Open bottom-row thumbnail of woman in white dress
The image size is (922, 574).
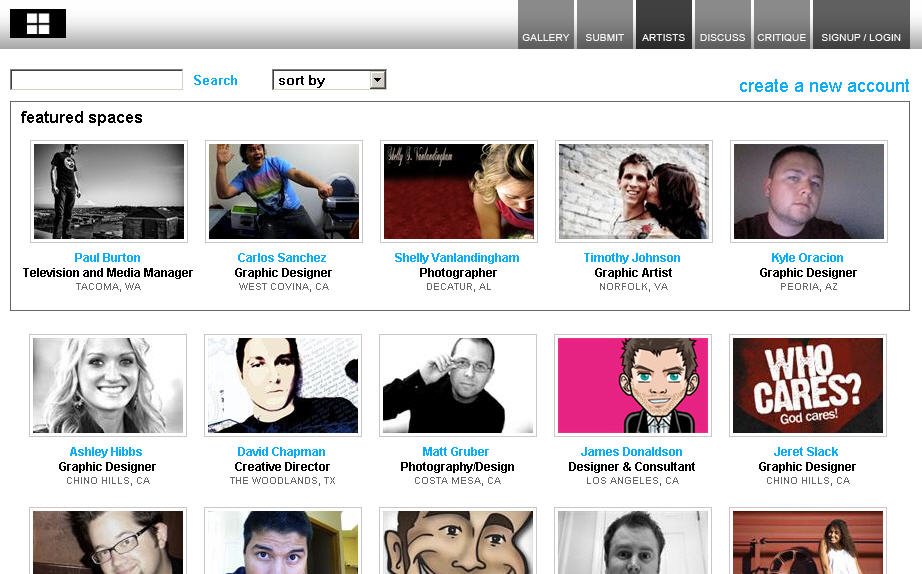click(808, 541)
